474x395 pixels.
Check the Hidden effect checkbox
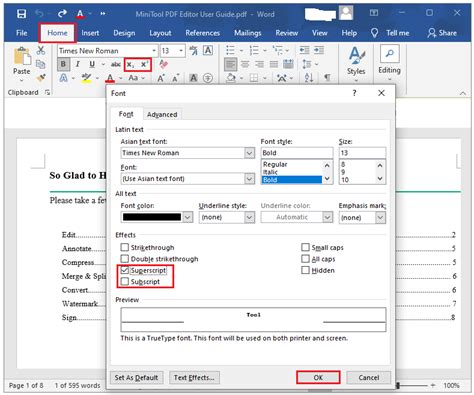tap(305, 270)
